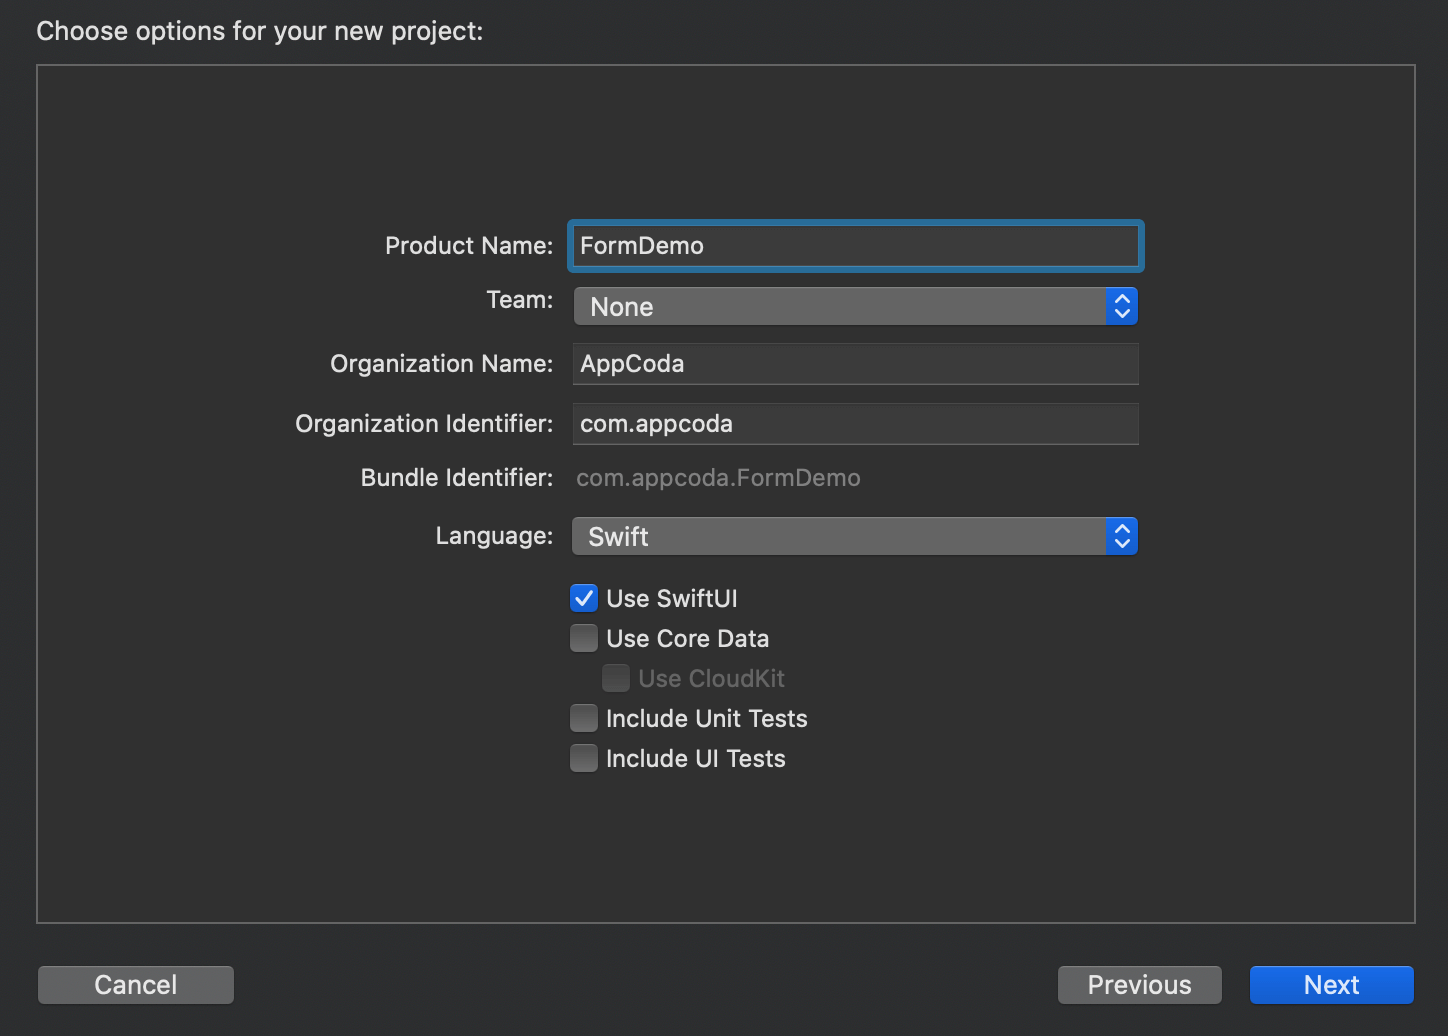Enable Include Unit Tests

pos(583,718)
